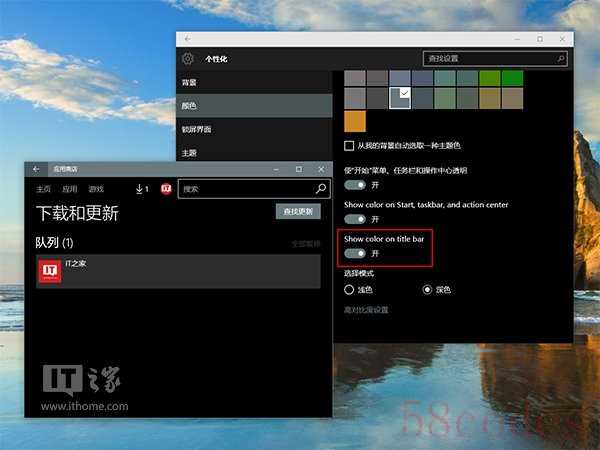Image resolution: width=600 pixels, height=450 pixels.
Task: Select the 浅色 light mode radio button
Action: pyautogui.click(x=349, y=290)
